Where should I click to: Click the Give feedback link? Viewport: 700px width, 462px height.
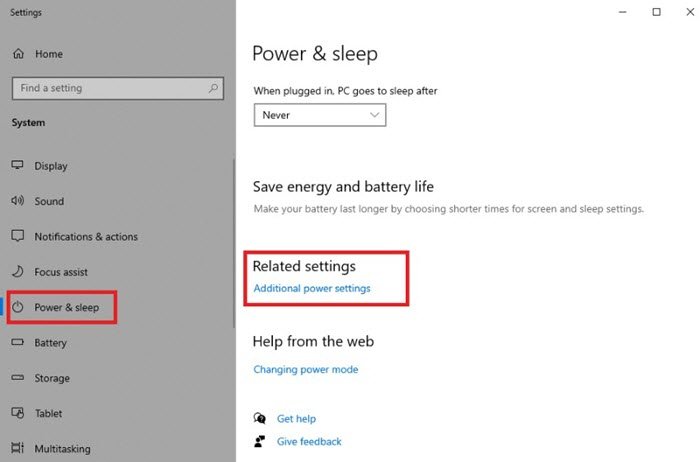(309, 441)
